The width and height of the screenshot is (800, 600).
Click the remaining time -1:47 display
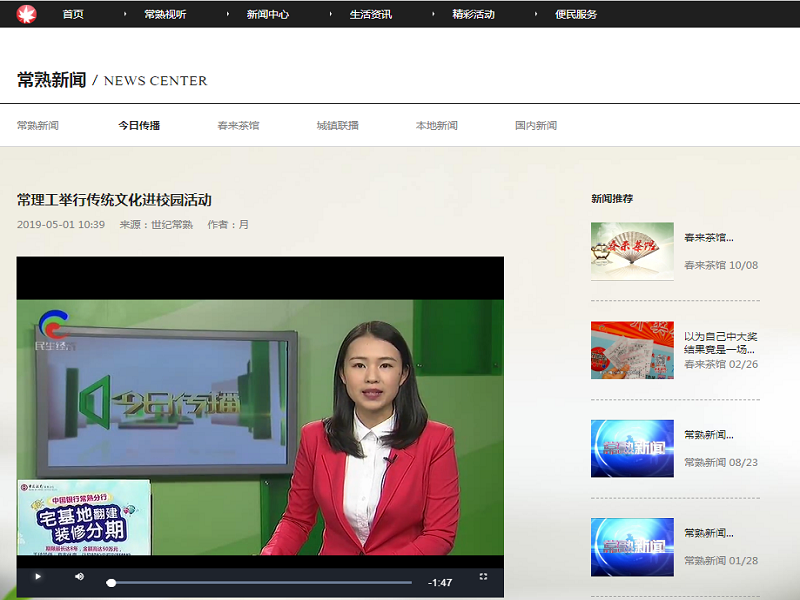[x=440, y=583]
